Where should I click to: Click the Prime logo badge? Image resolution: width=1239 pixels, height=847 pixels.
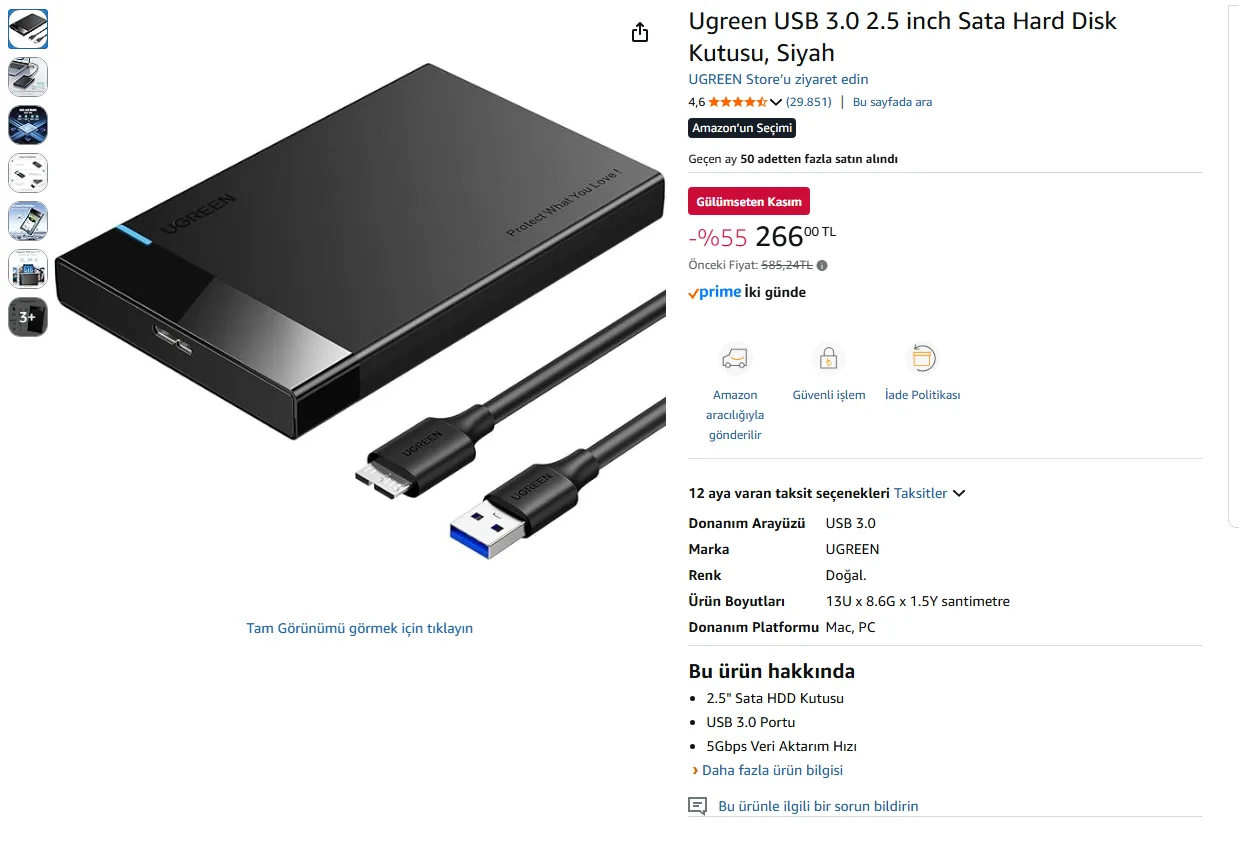pyautogui.click(x=715, y=292)
